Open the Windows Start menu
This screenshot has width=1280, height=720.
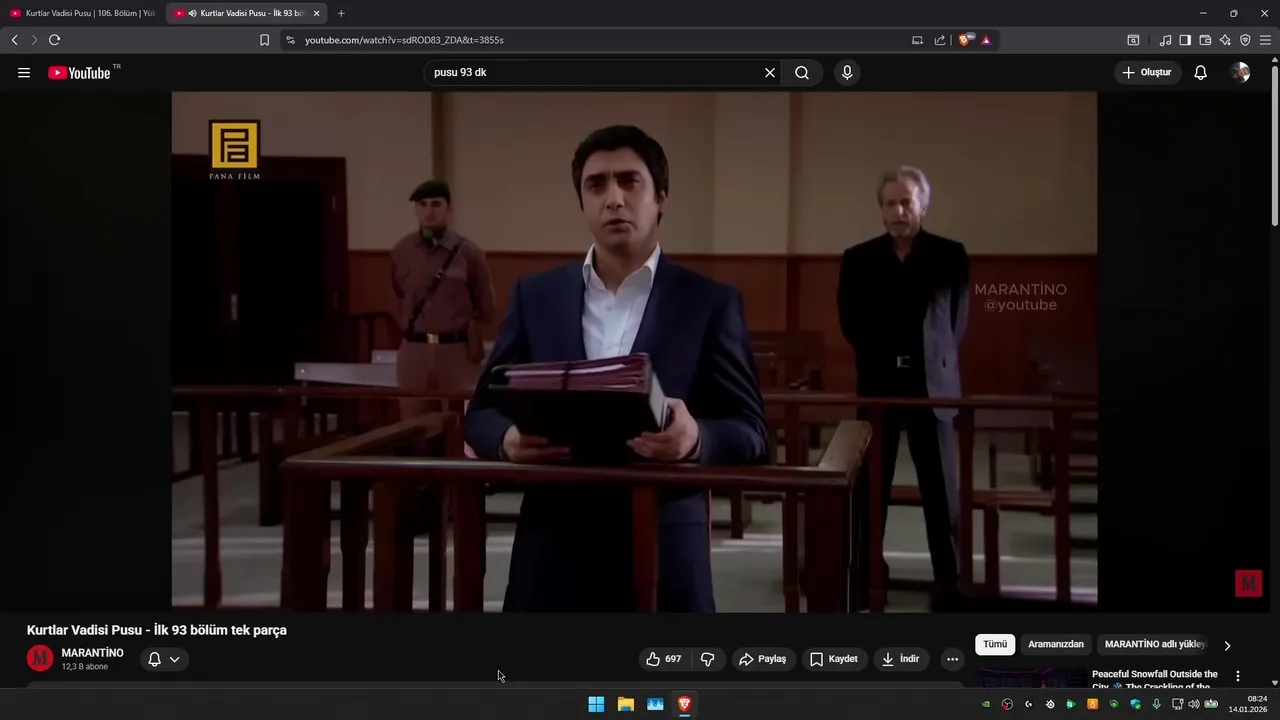[596, 704]
